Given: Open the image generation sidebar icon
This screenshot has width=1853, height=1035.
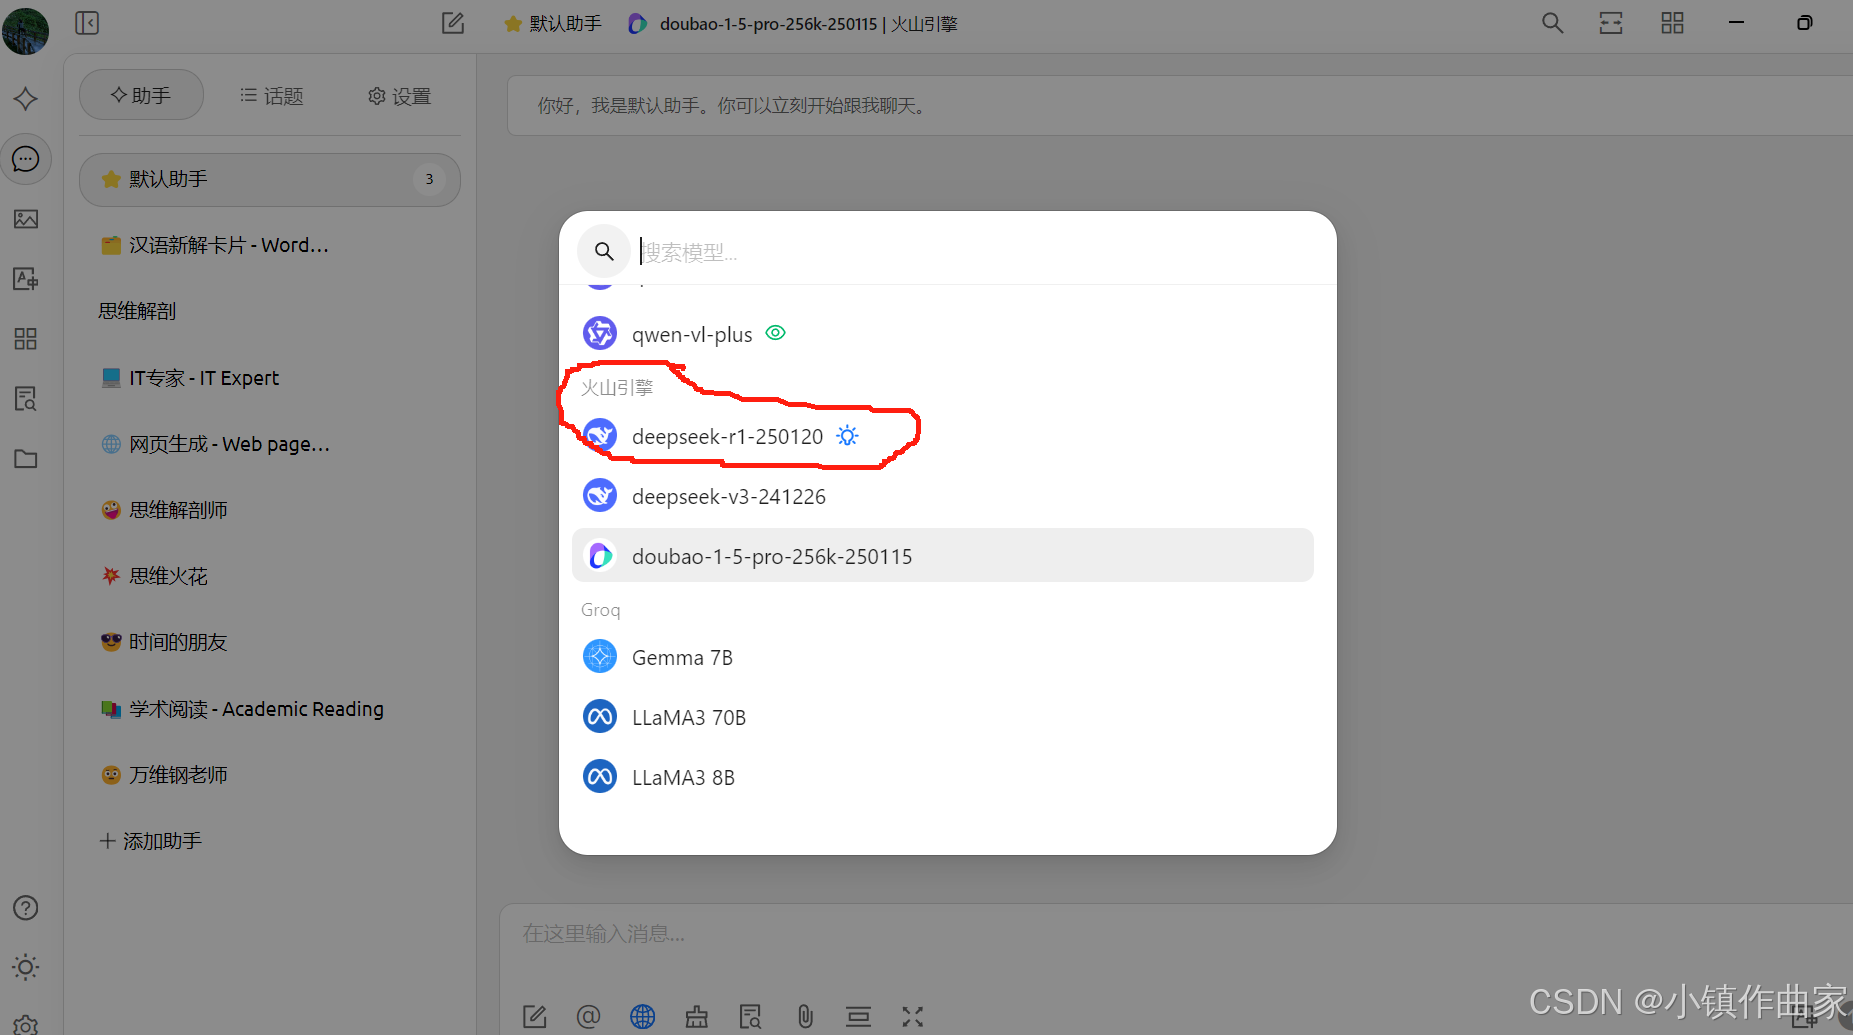Looking at the screenshot, I should click(x=26, y=219).
